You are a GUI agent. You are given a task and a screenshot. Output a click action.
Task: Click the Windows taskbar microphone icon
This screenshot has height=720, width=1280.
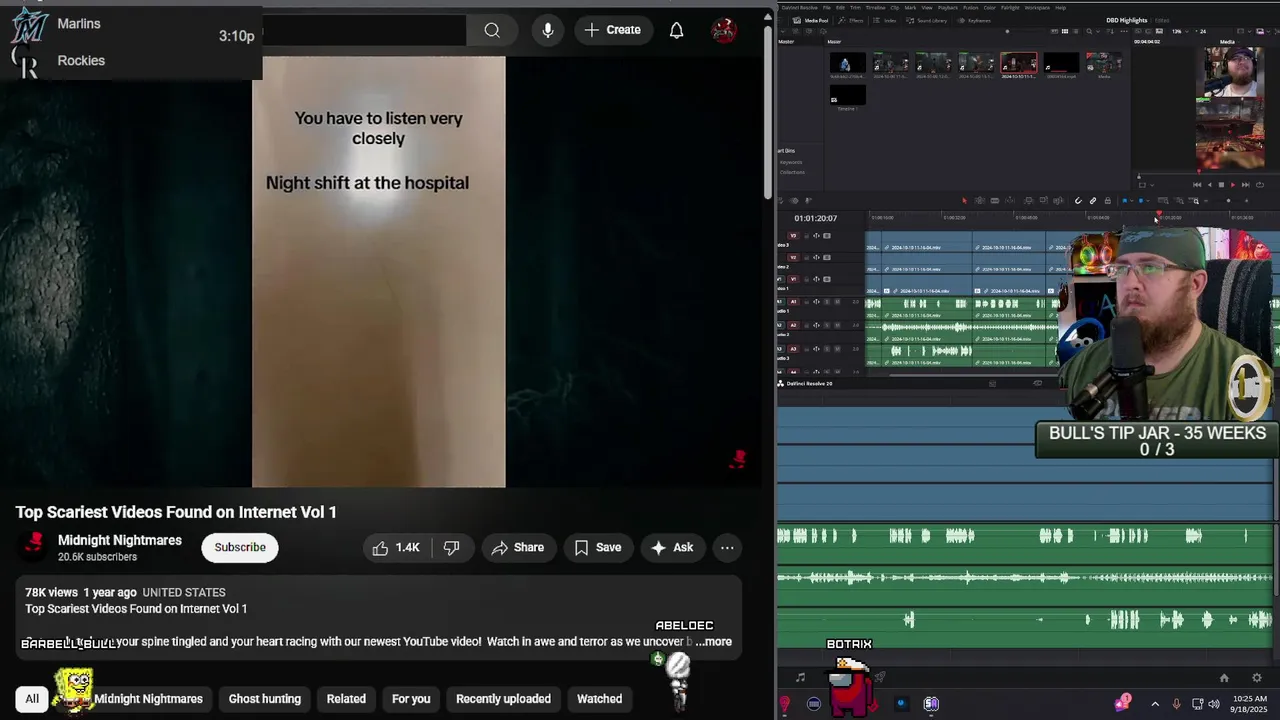coord(1176,704)
